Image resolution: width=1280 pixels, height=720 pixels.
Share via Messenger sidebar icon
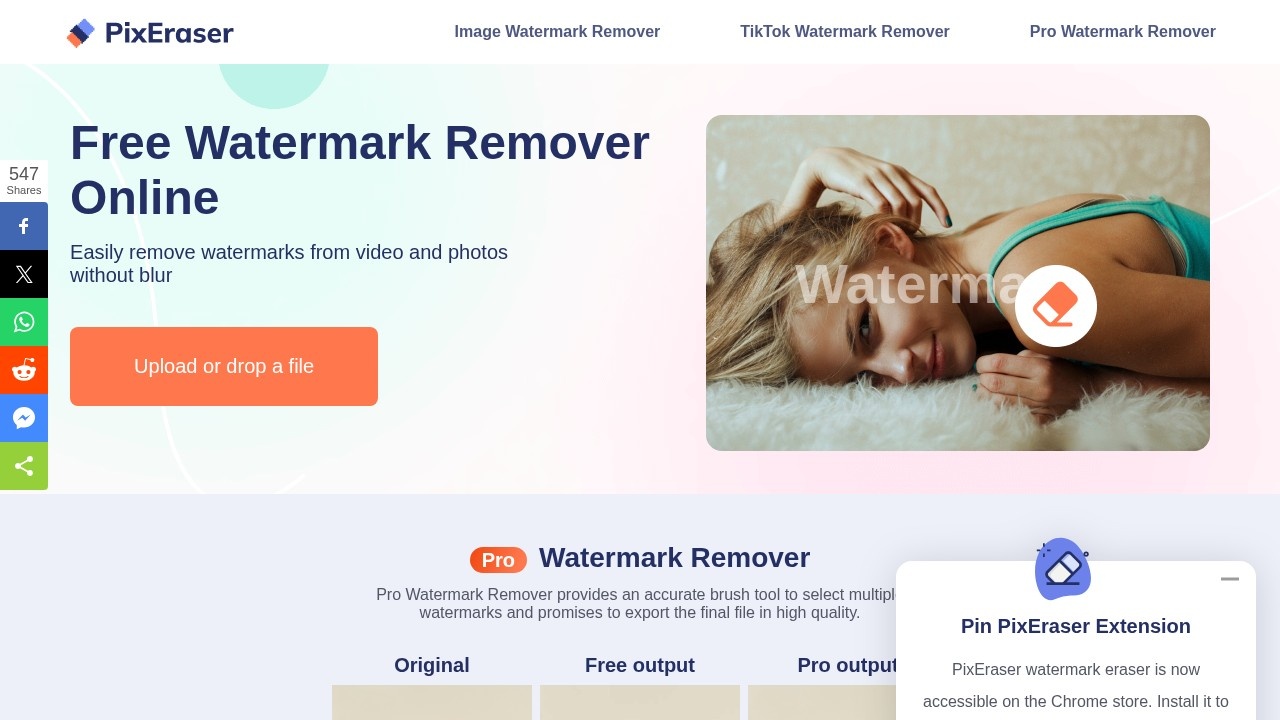click(24, 418)
